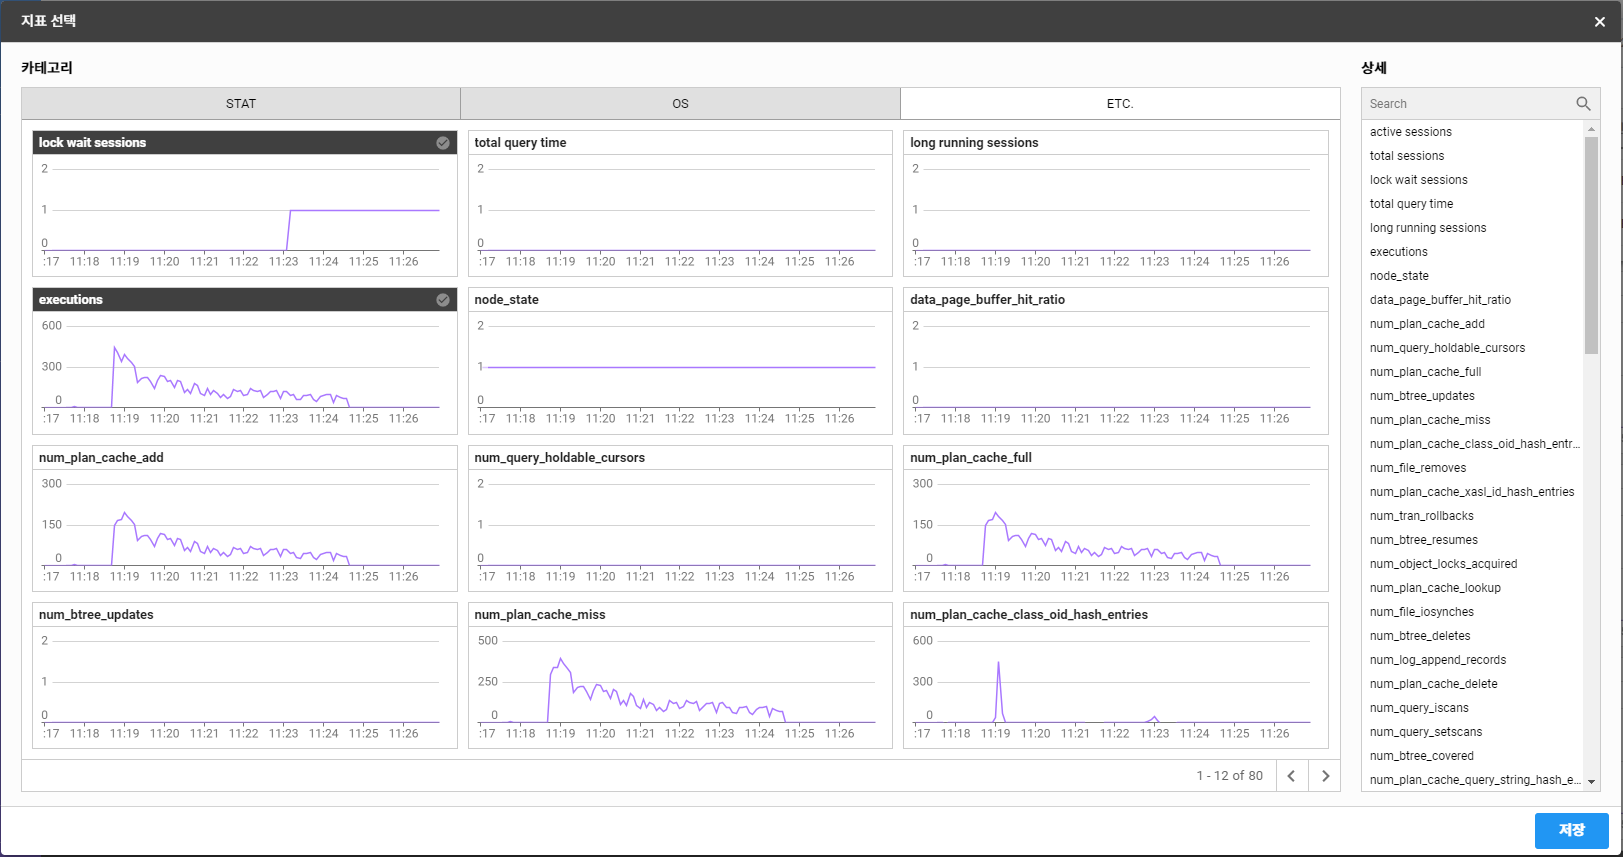Select the total query time chart
Screen dimensions: 1623x857
click(680, 204)
